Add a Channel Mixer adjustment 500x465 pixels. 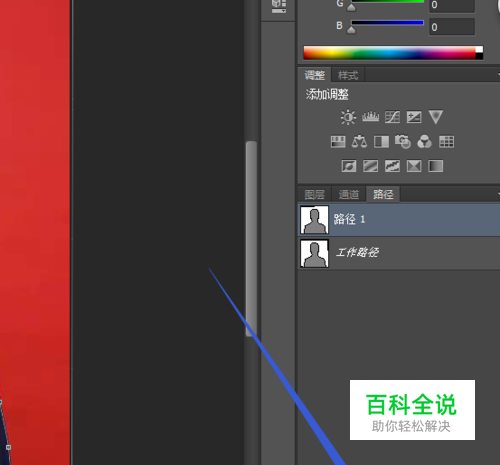pyautogui.click(x=424, y=142)
